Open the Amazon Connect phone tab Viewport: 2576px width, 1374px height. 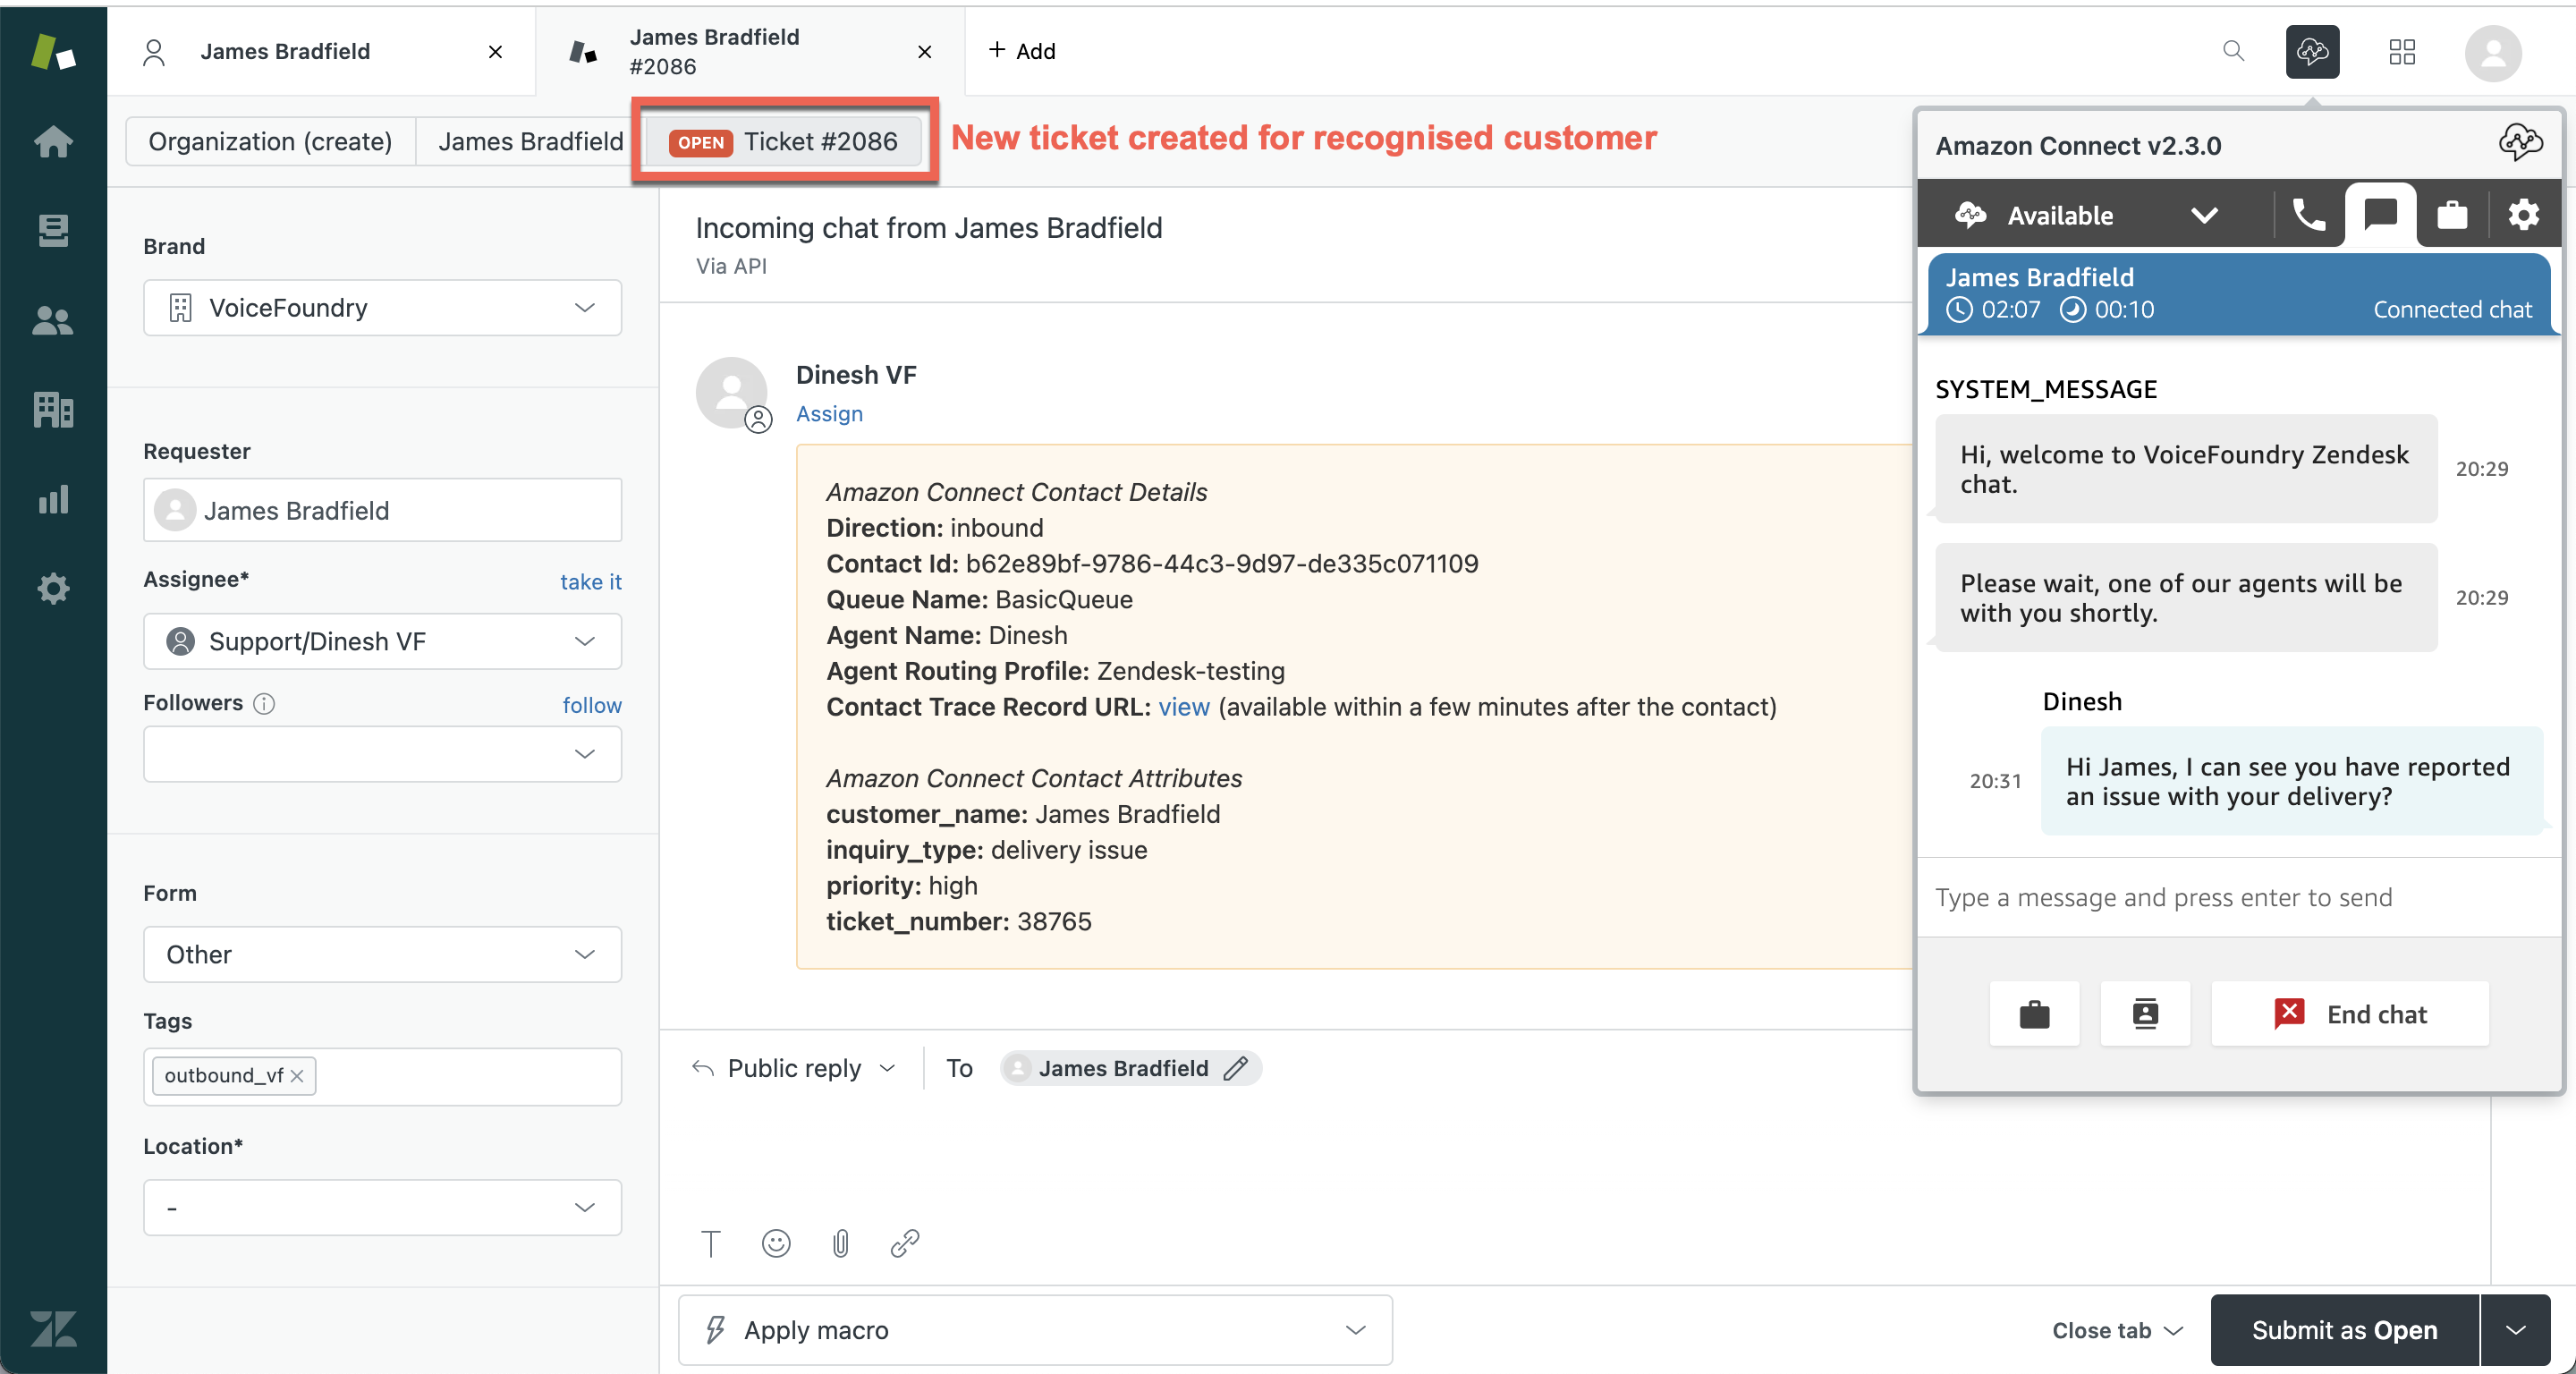(2308, 215)
